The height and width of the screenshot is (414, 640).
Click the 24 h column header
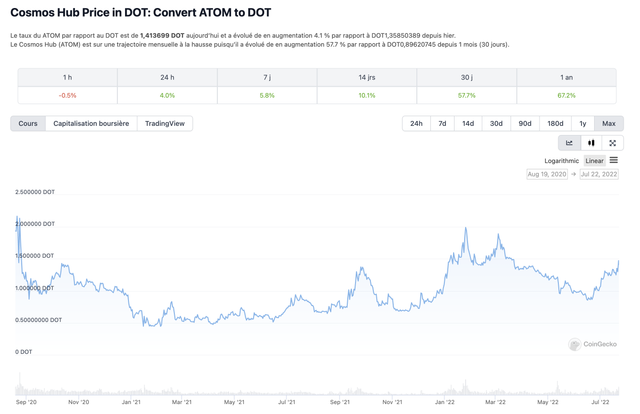tap(167, 78)
